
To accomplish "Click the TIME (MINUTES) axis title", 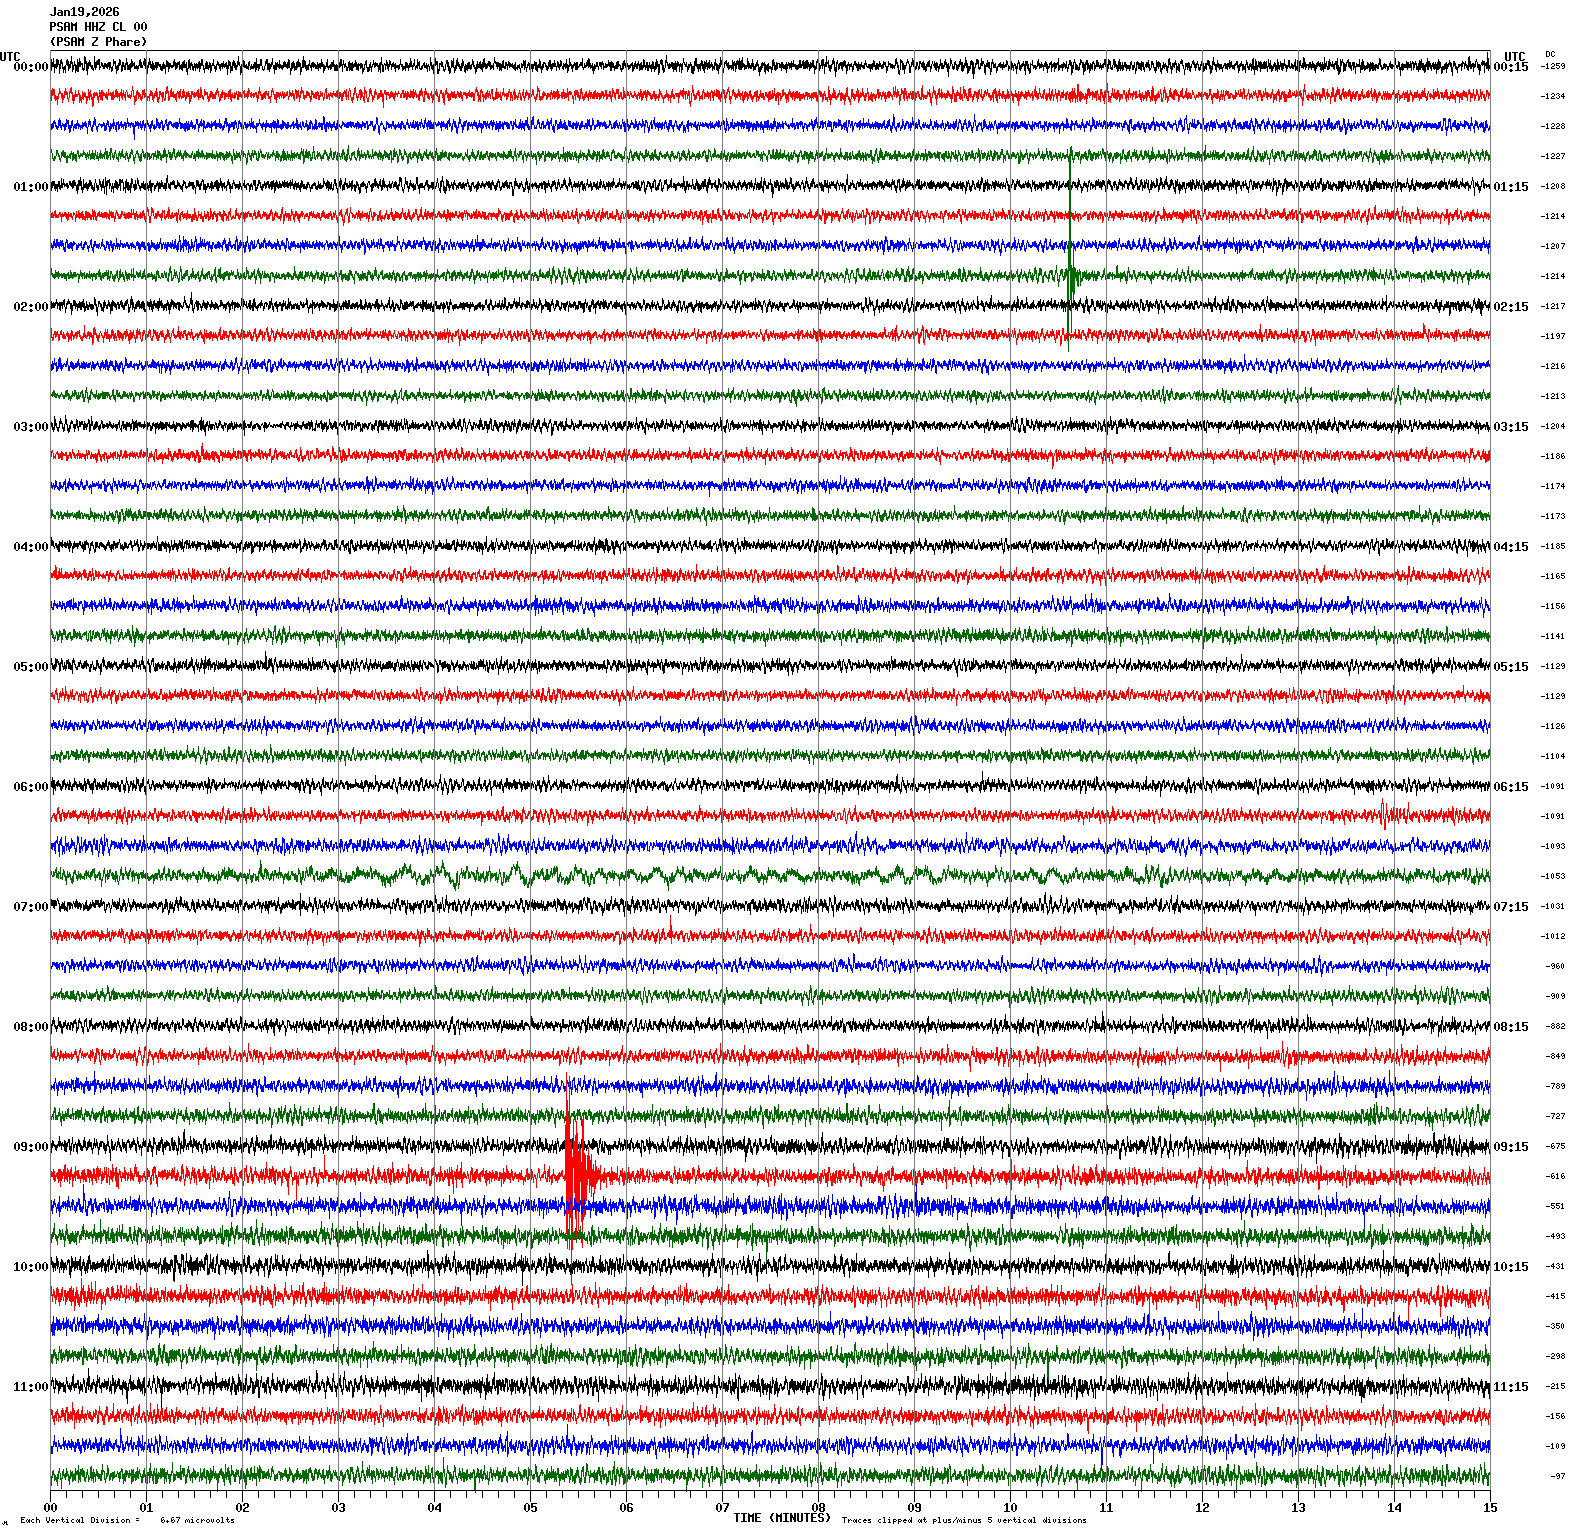I will (x=781, y=1517).
